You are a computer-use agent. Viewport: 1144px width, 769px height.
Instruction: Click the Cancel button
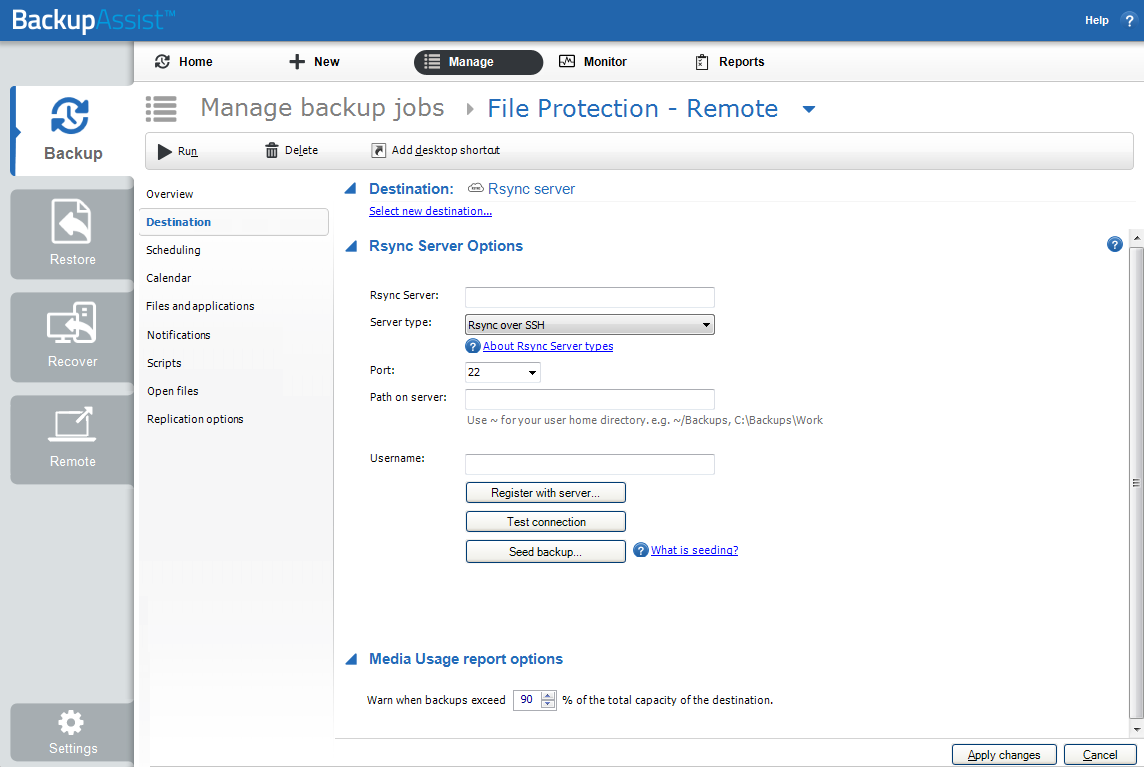1100,755
